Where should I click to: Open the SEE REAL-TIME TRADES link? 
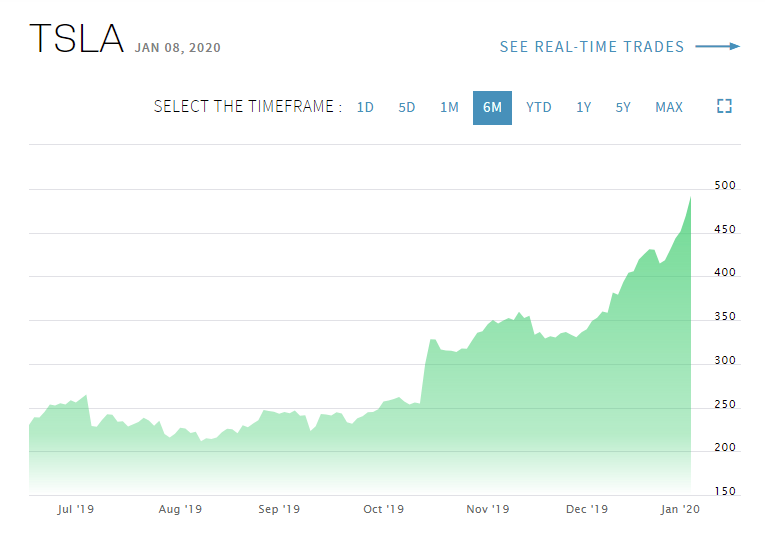592,47
